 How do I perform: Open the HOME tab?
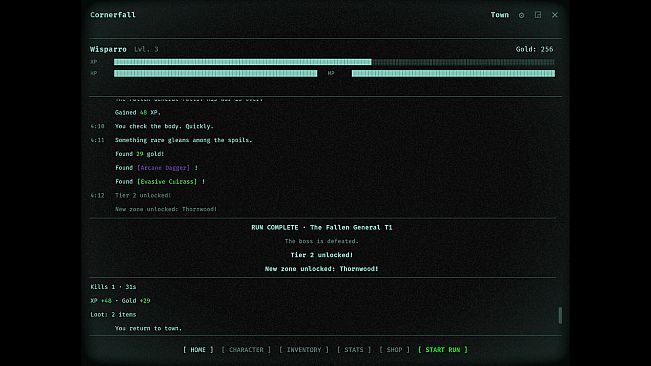tap(198, 350)
